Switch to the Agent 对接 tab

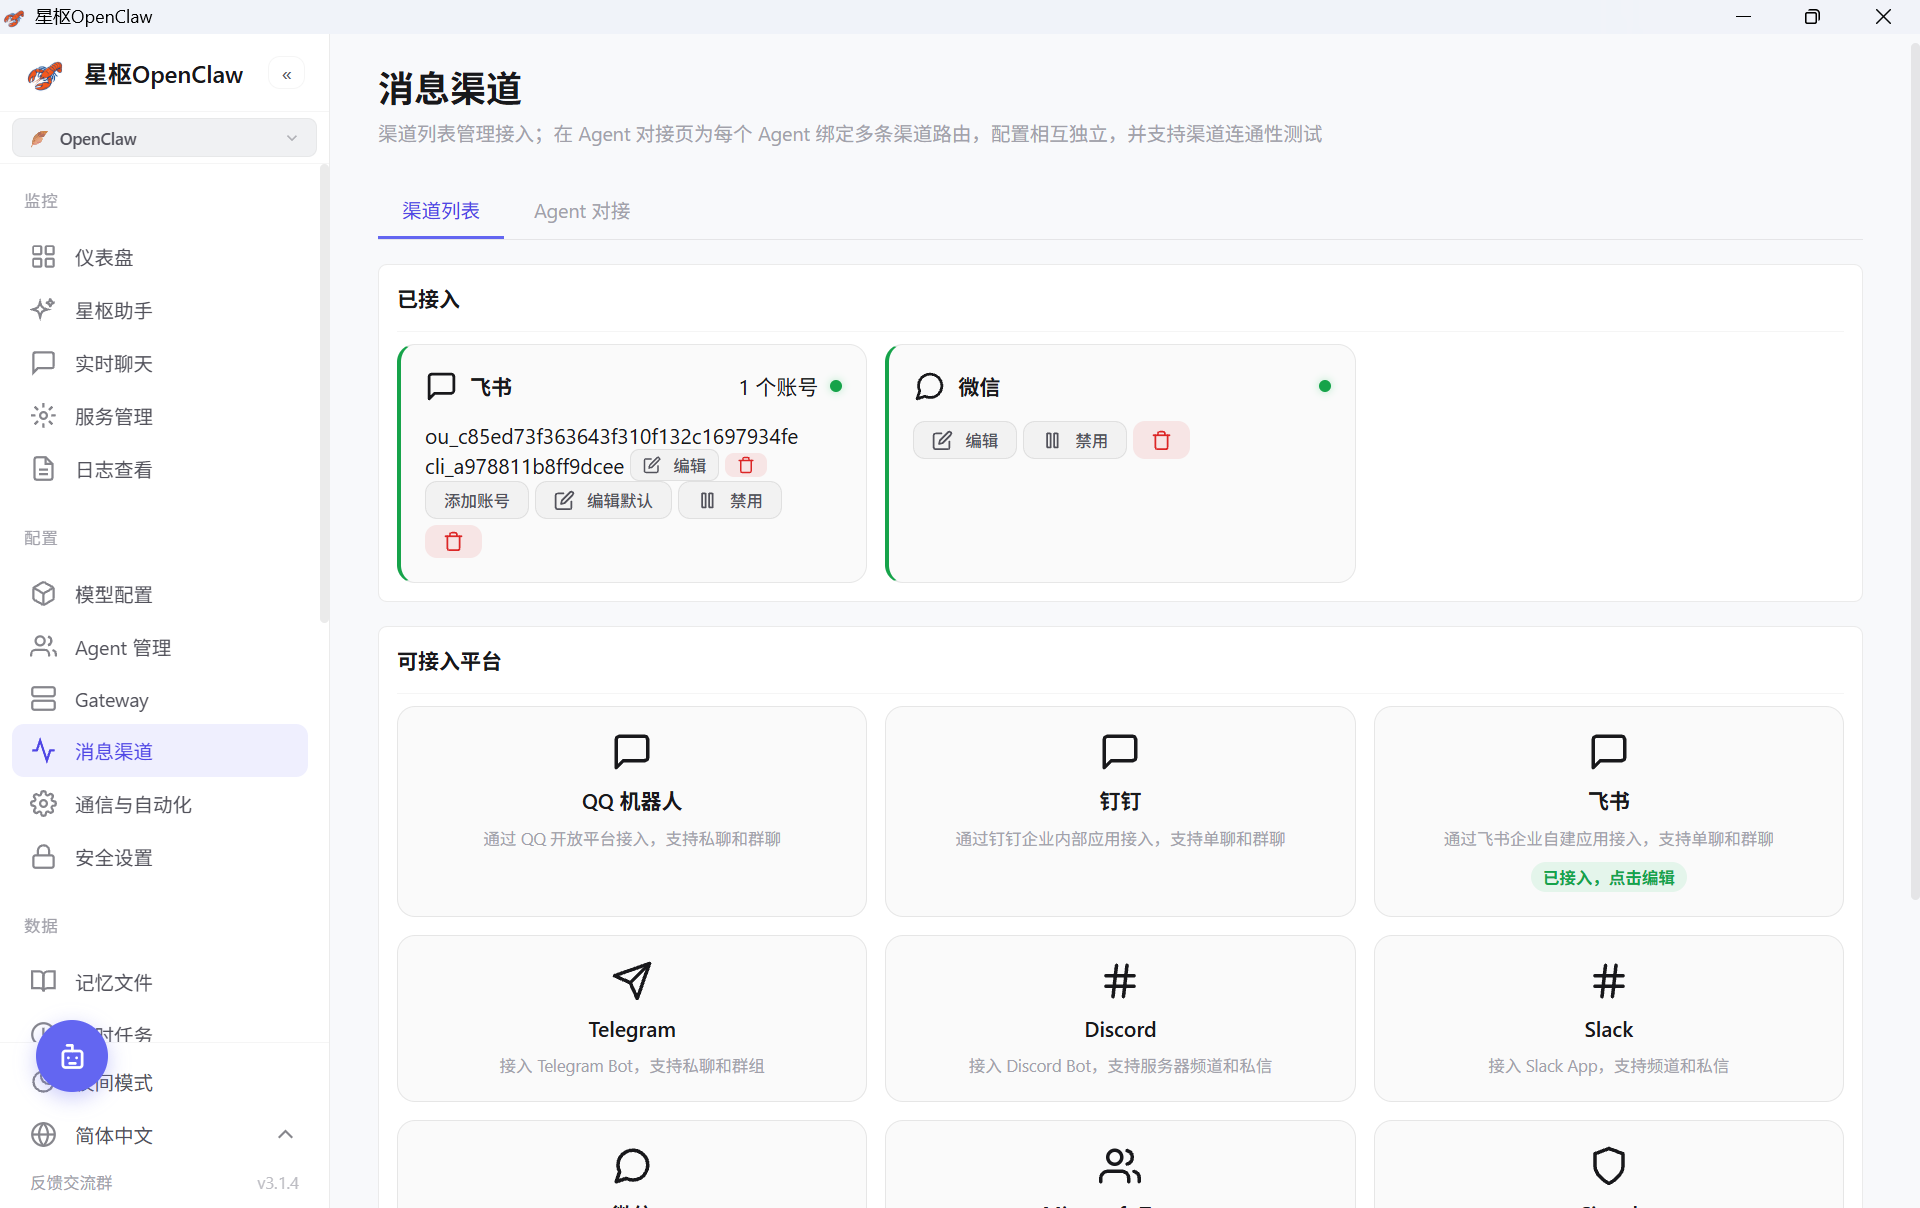tap(582, 211)
